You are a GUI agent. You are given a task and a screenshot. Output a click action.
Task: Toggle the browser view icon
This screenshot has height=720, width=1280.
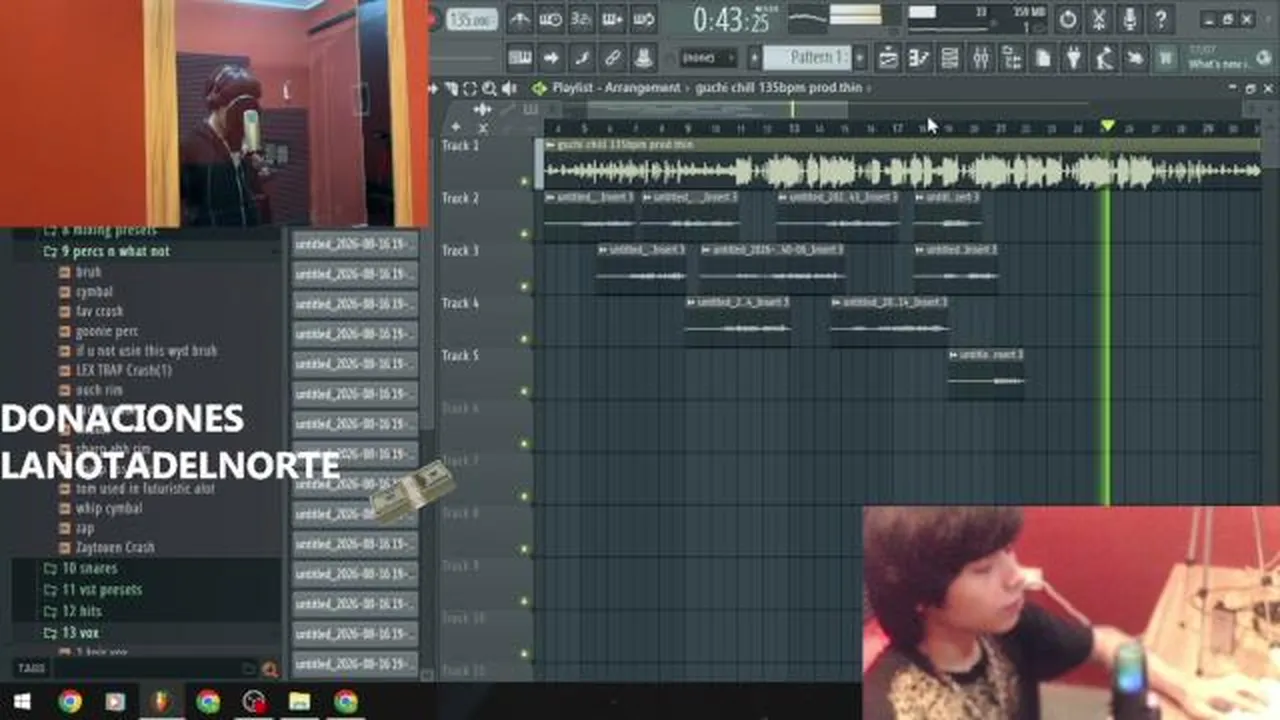(1012, 58)
